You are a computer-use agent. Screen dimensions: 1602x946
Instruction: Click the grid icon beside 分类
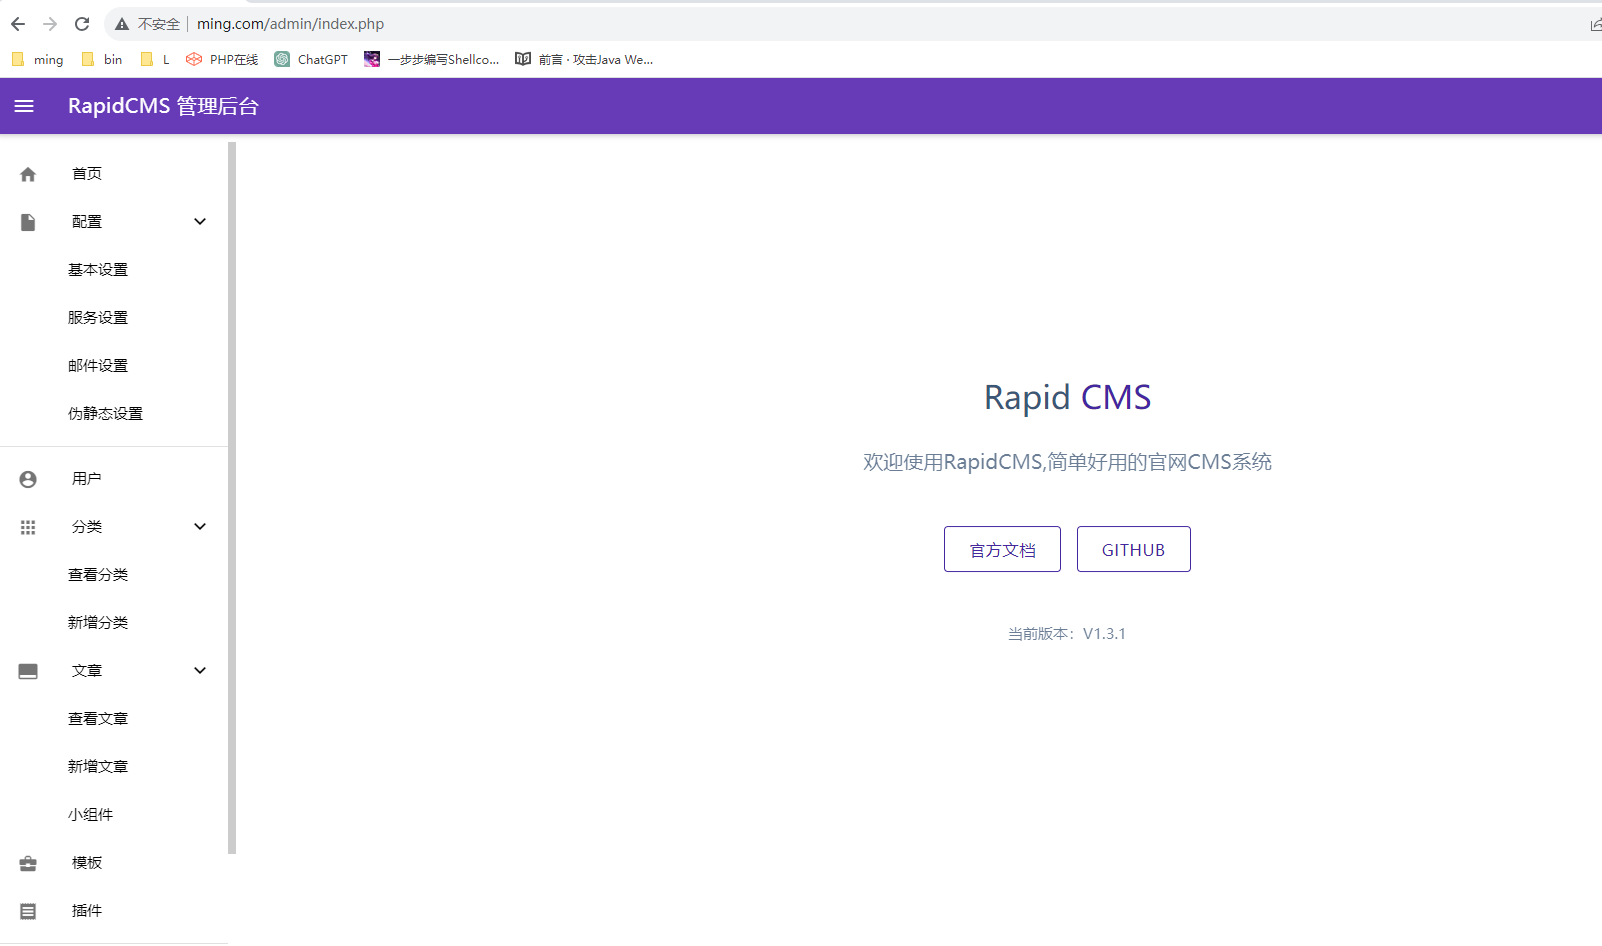pos(28,527)
